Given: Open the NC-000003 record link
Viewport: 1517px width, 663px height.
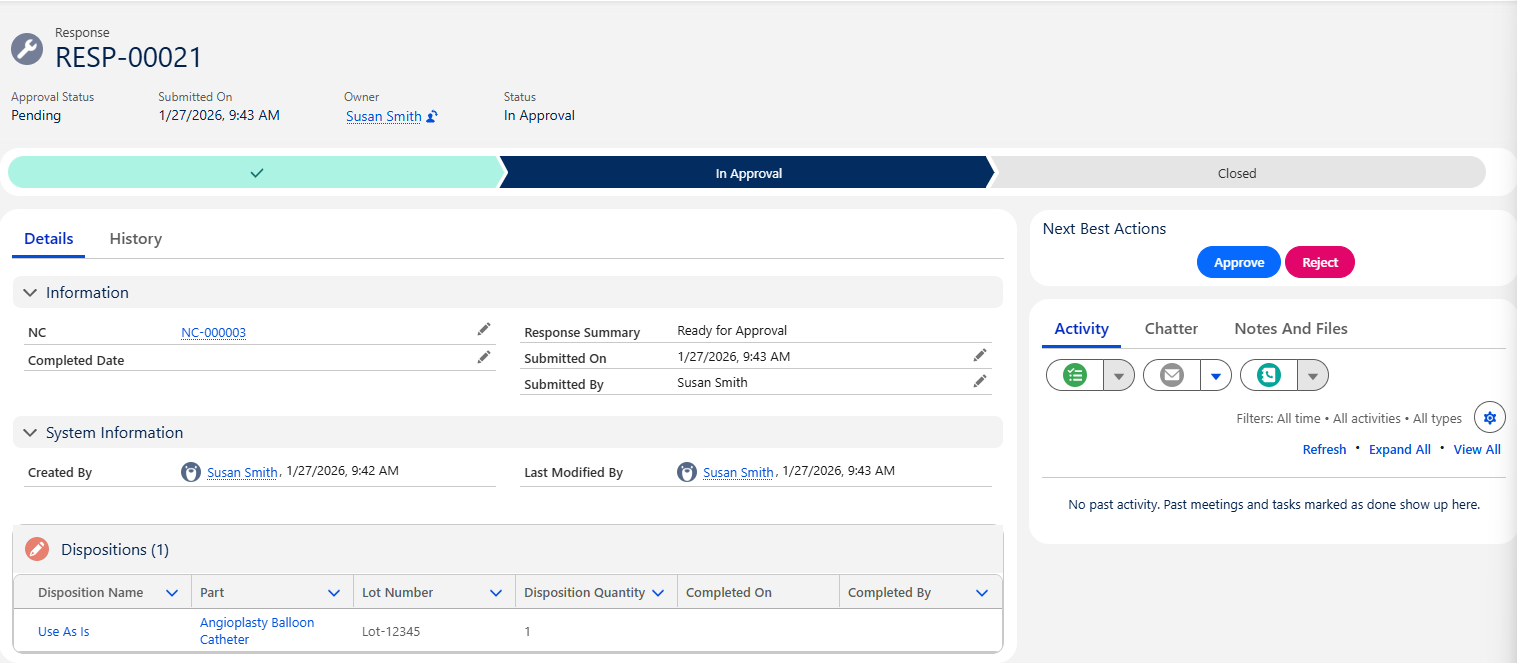Looking at the screenshot, I should [213, 333].
